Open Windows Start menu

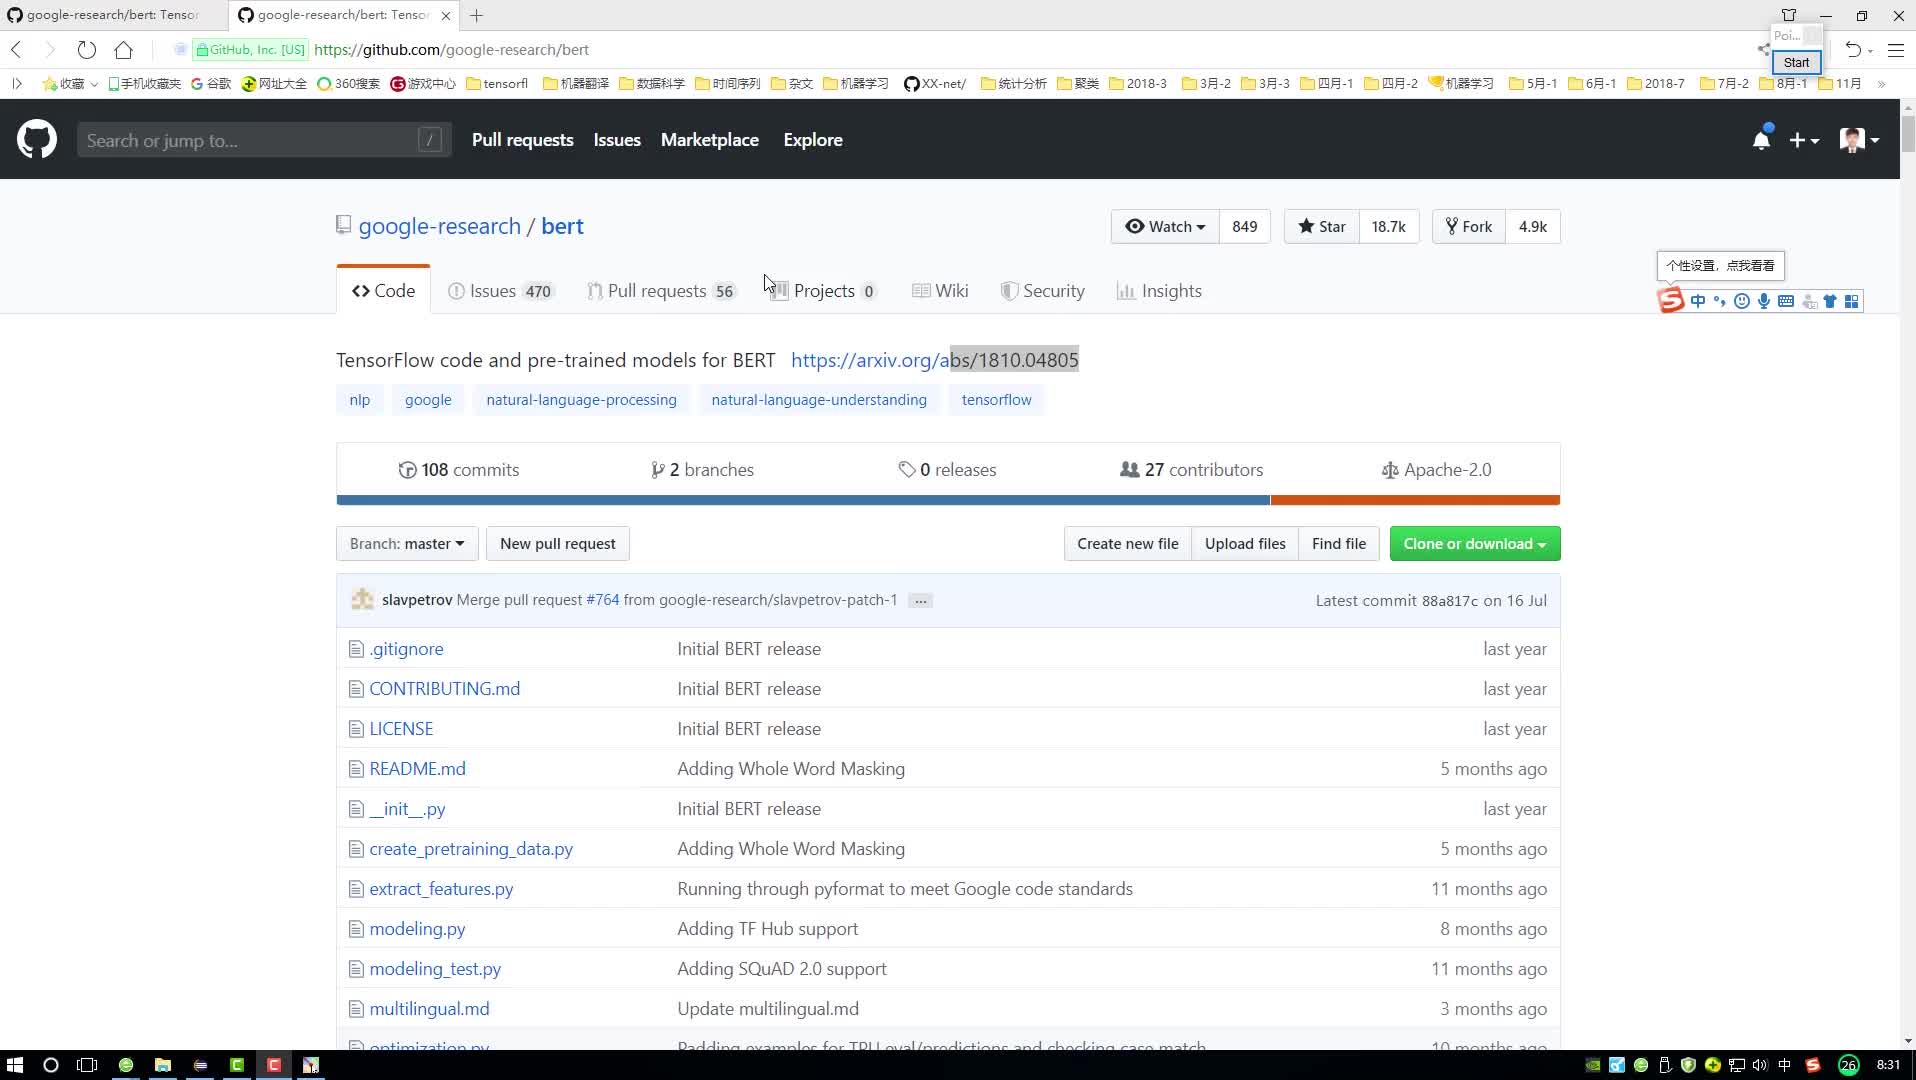[14, 1065]
